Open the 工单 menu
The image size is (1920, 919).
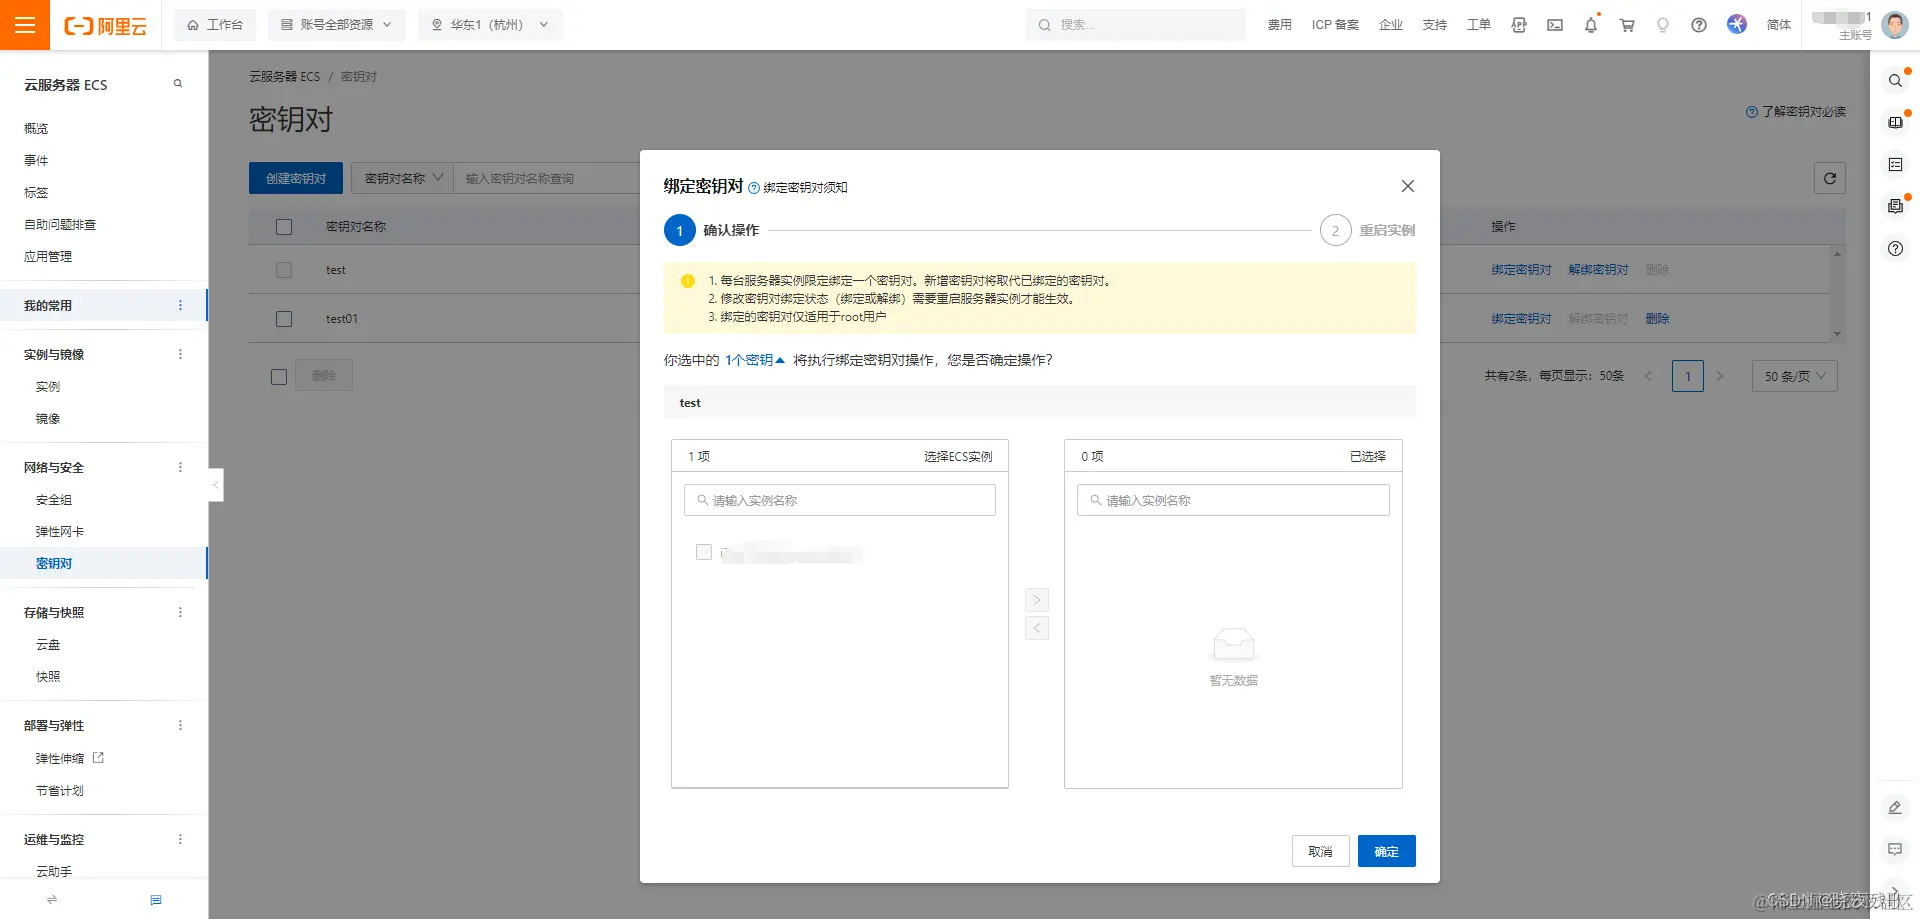pos(1479,25)
